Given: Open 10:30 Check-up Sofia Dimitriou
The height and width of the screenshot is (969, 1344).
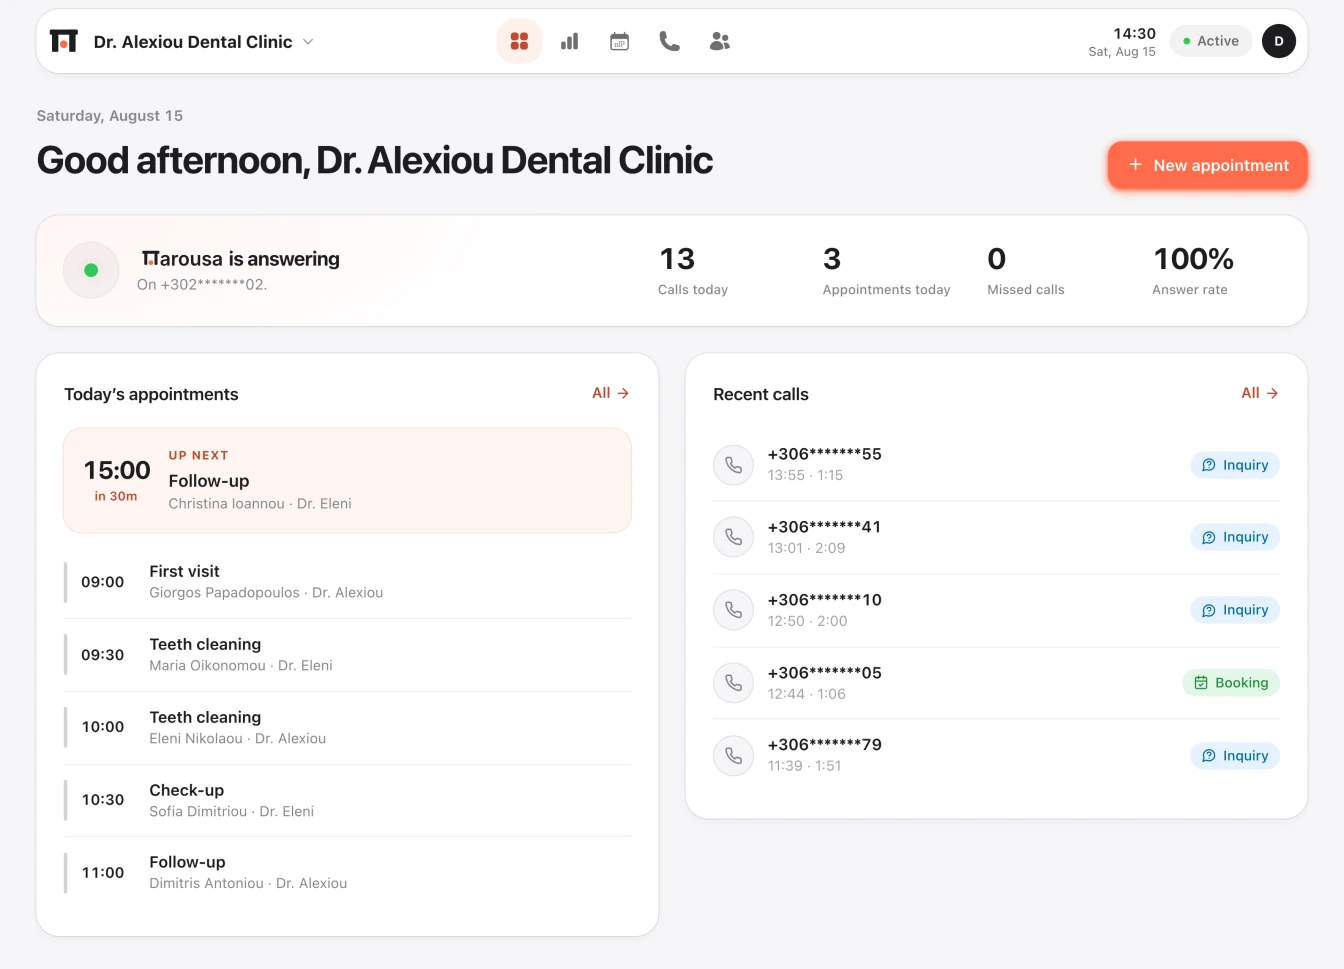Looking at the screenshot, I should 347,800.
